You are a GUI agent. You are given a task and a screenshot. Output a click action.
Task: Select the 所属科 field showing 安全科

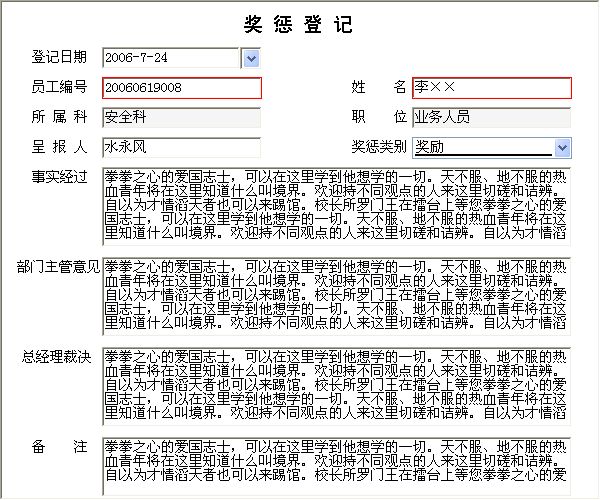pos(182,117)
